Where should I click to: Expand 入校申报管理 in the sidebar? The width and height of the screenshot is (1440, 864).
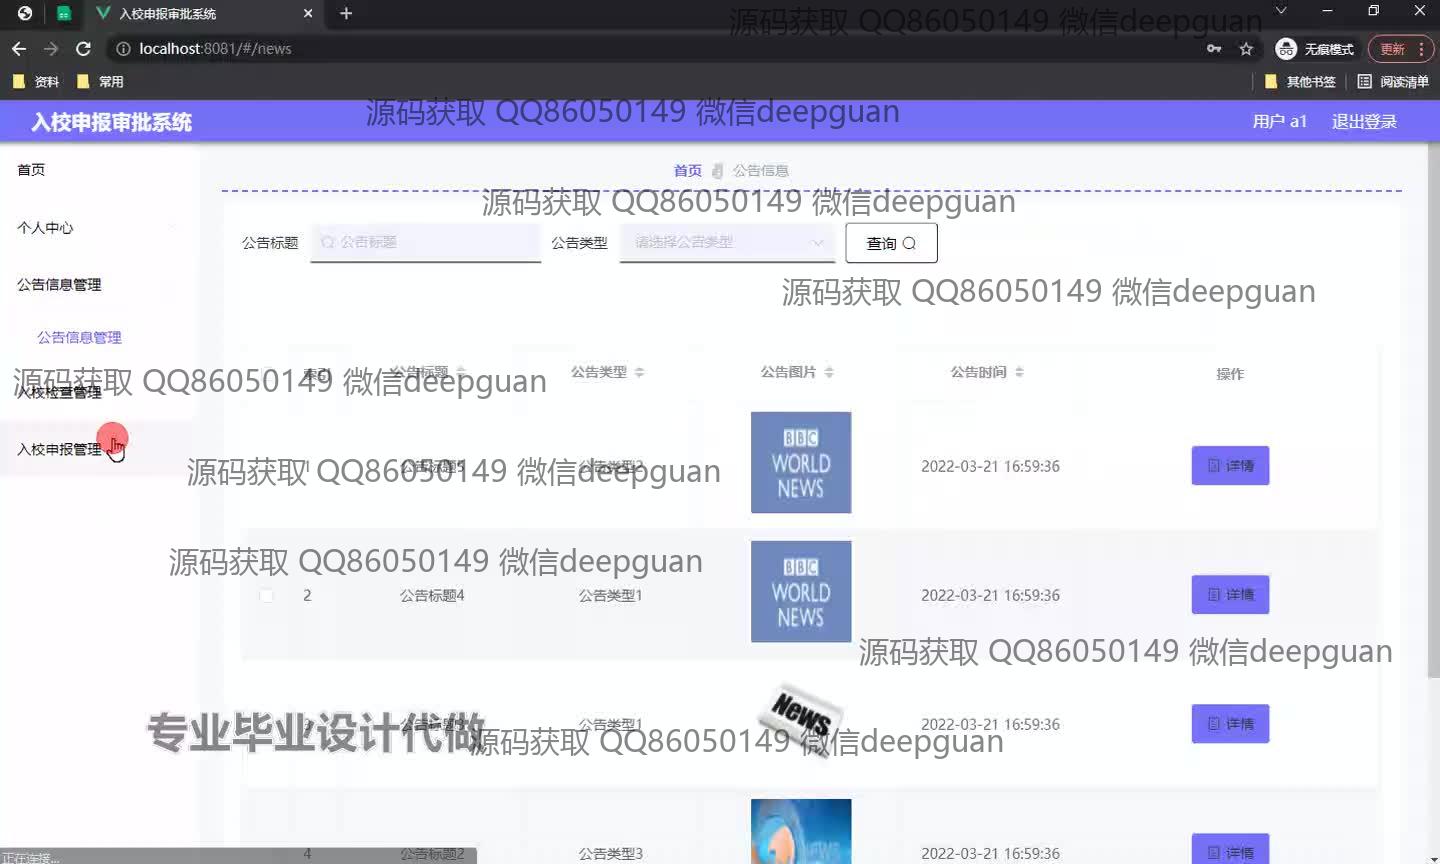59,450
